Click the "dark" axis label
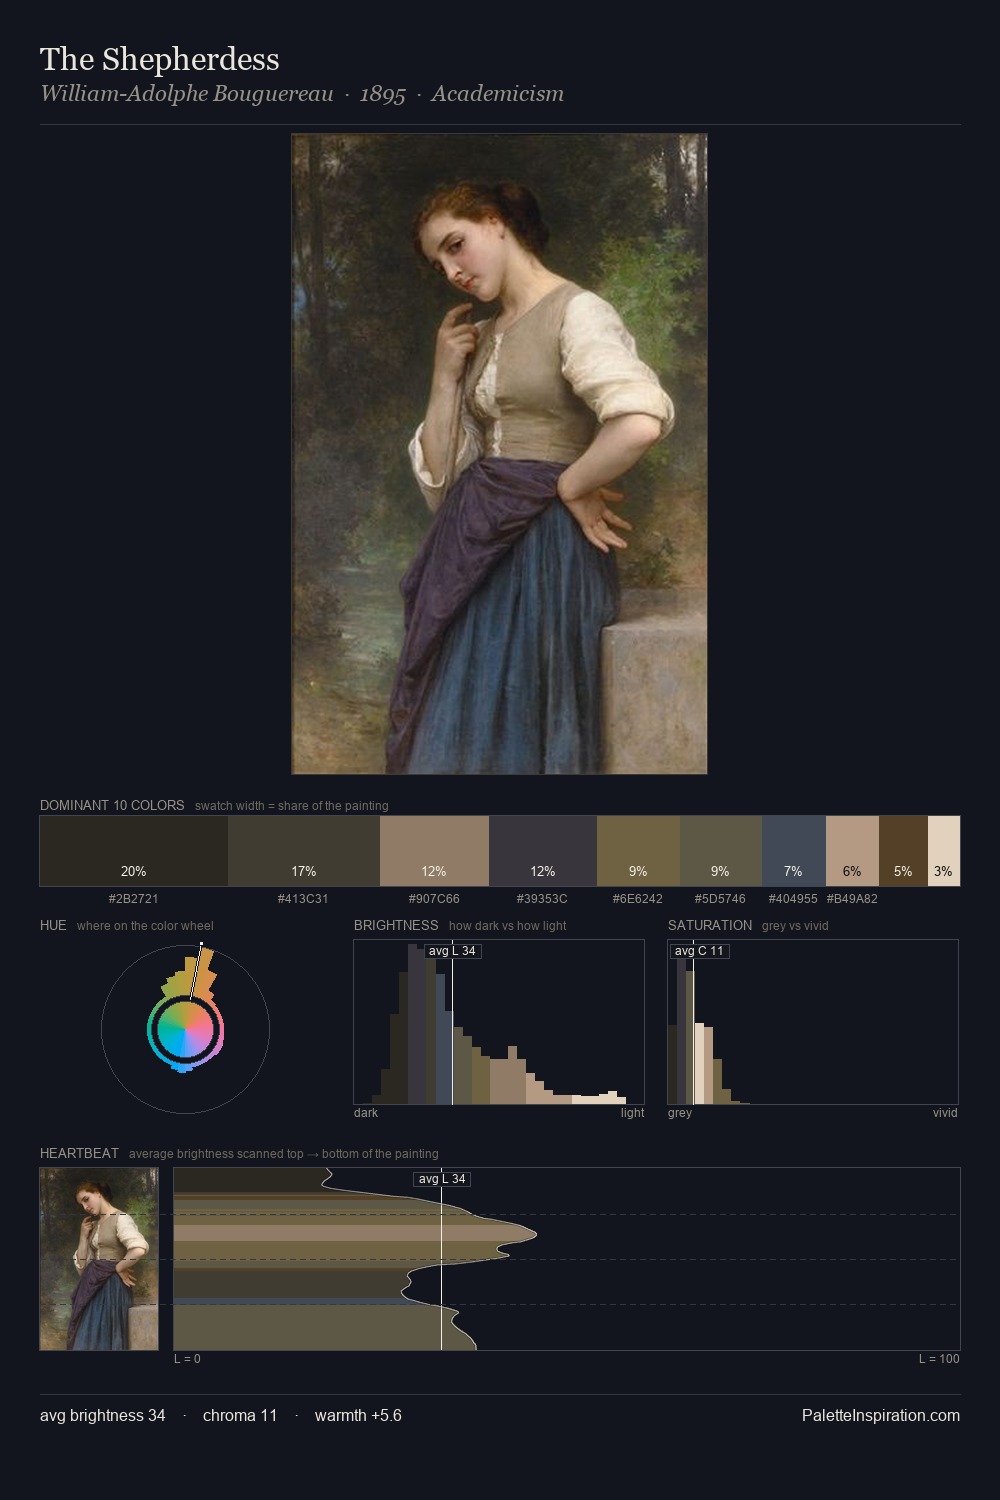The width and height of the screenshot is (1000, 1500). (x=366, y=1113)
